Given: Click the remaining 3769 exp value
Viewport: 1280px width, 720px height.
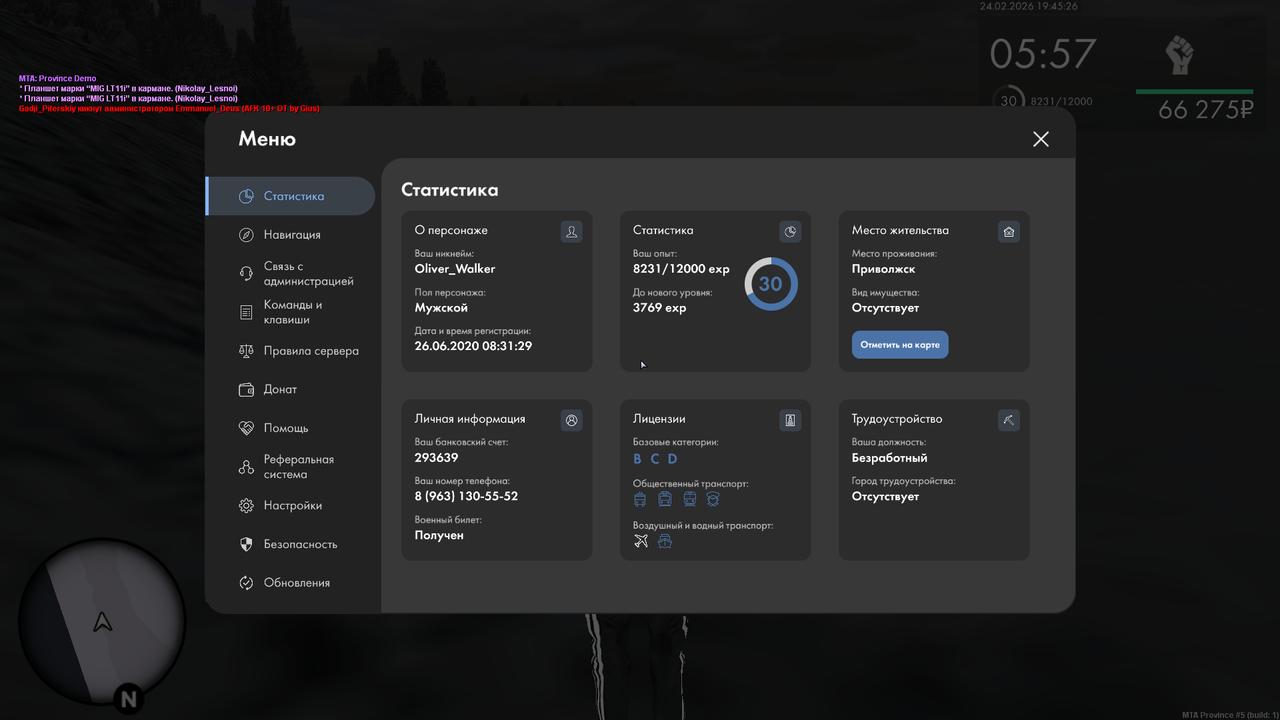Looking at the screenshot, I should [x=660, y=308].
